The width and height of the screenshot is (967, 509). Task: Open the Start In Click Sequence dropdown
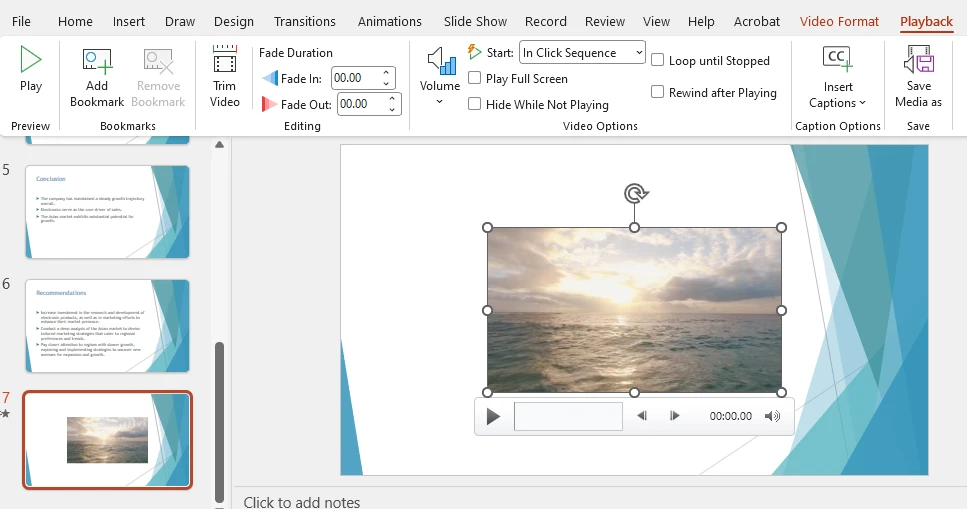coord(582,53)
